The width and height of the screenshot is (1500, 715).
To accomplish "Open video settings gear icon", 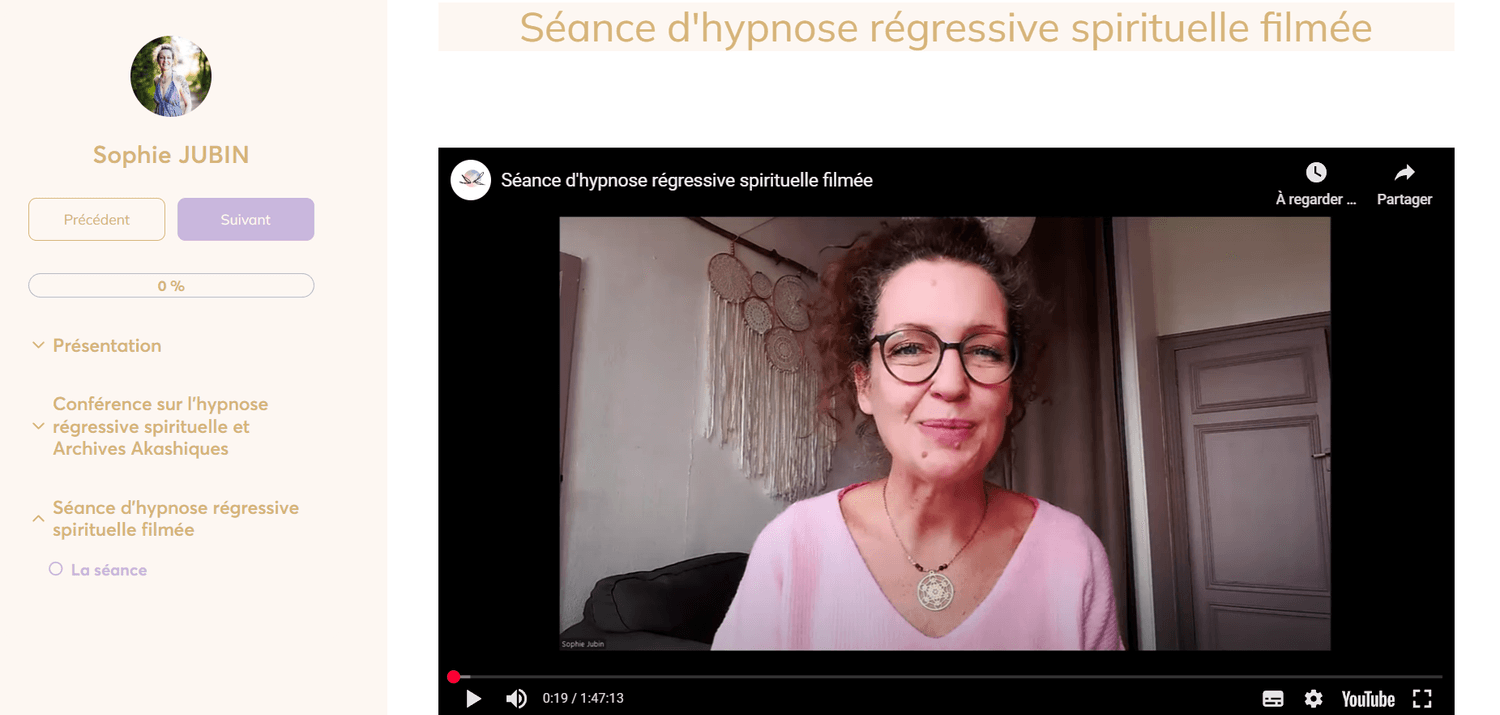I will (x=1314, y=699).
